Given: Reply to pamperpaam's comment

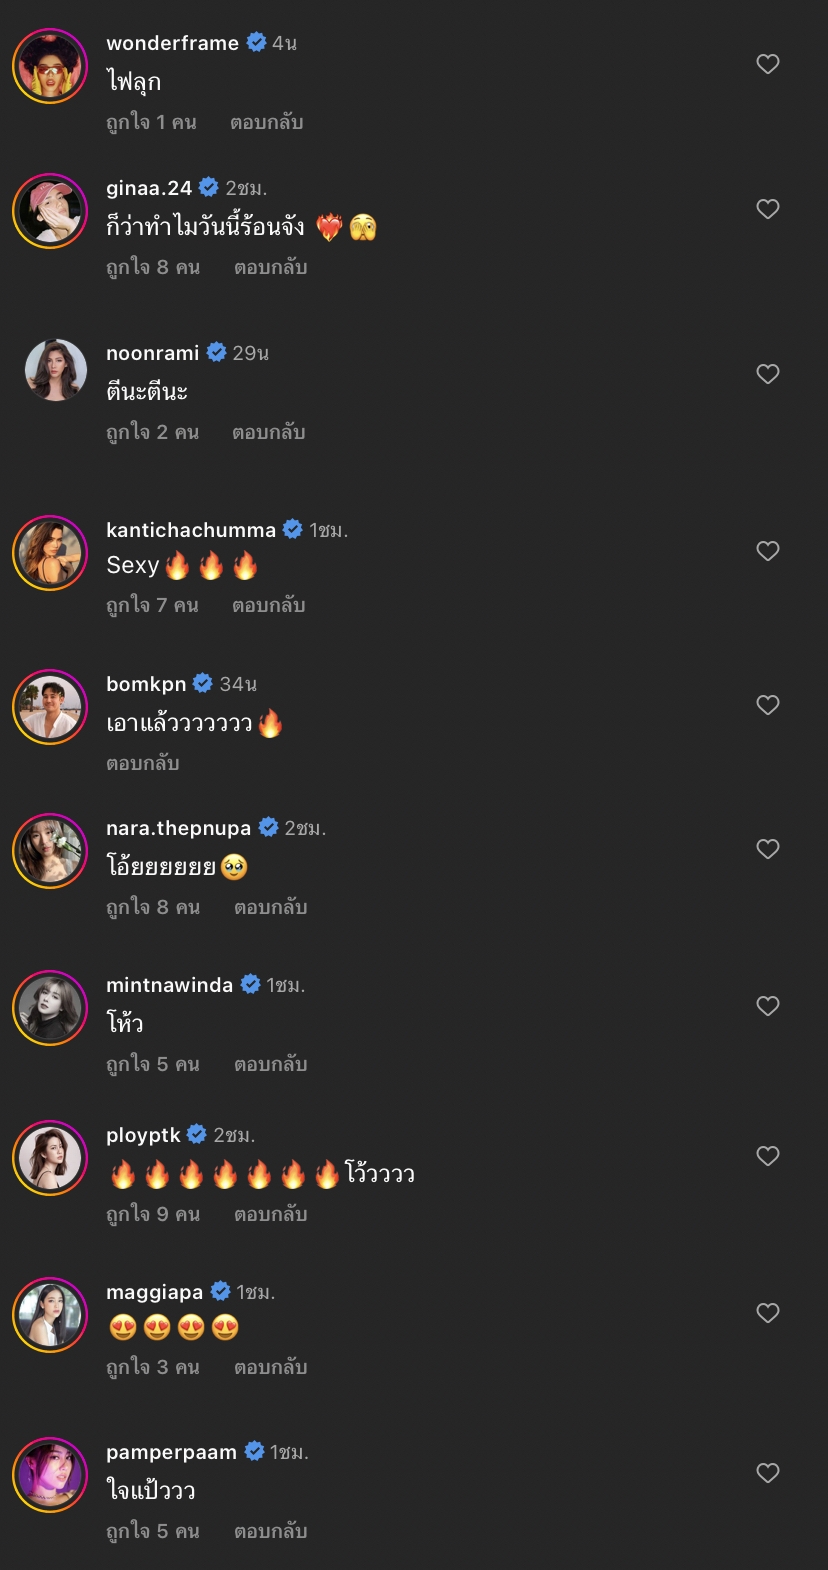Looking at the screenshot, I should point(270,1532).
